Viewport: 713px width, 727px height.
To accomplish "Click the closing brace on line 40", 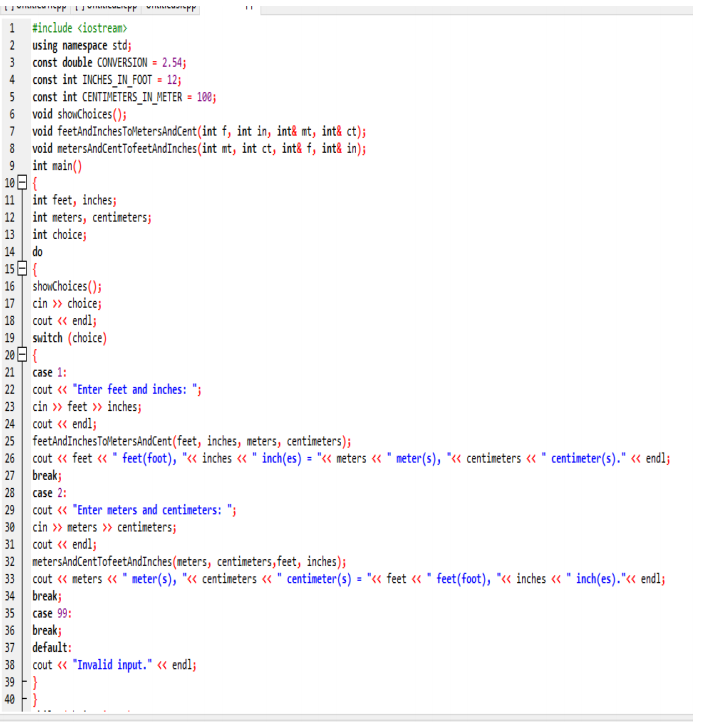I will point(35,699).
